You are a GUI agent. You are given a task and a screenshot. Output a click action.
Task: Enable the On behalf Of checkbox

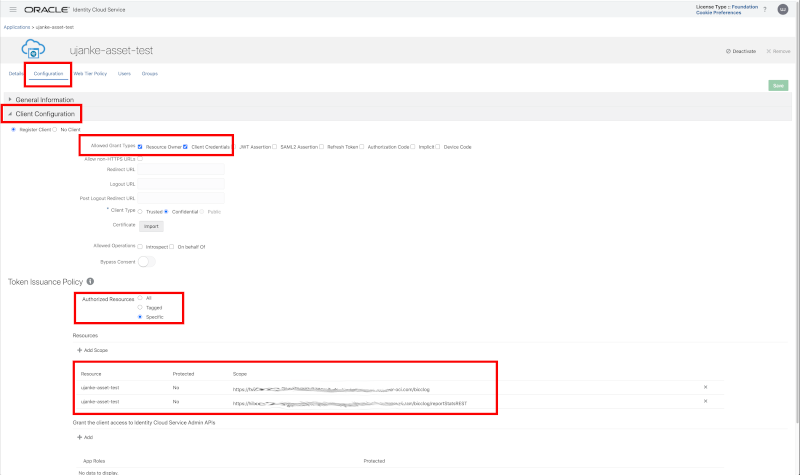pyautogui.click(x=171, y=246)
